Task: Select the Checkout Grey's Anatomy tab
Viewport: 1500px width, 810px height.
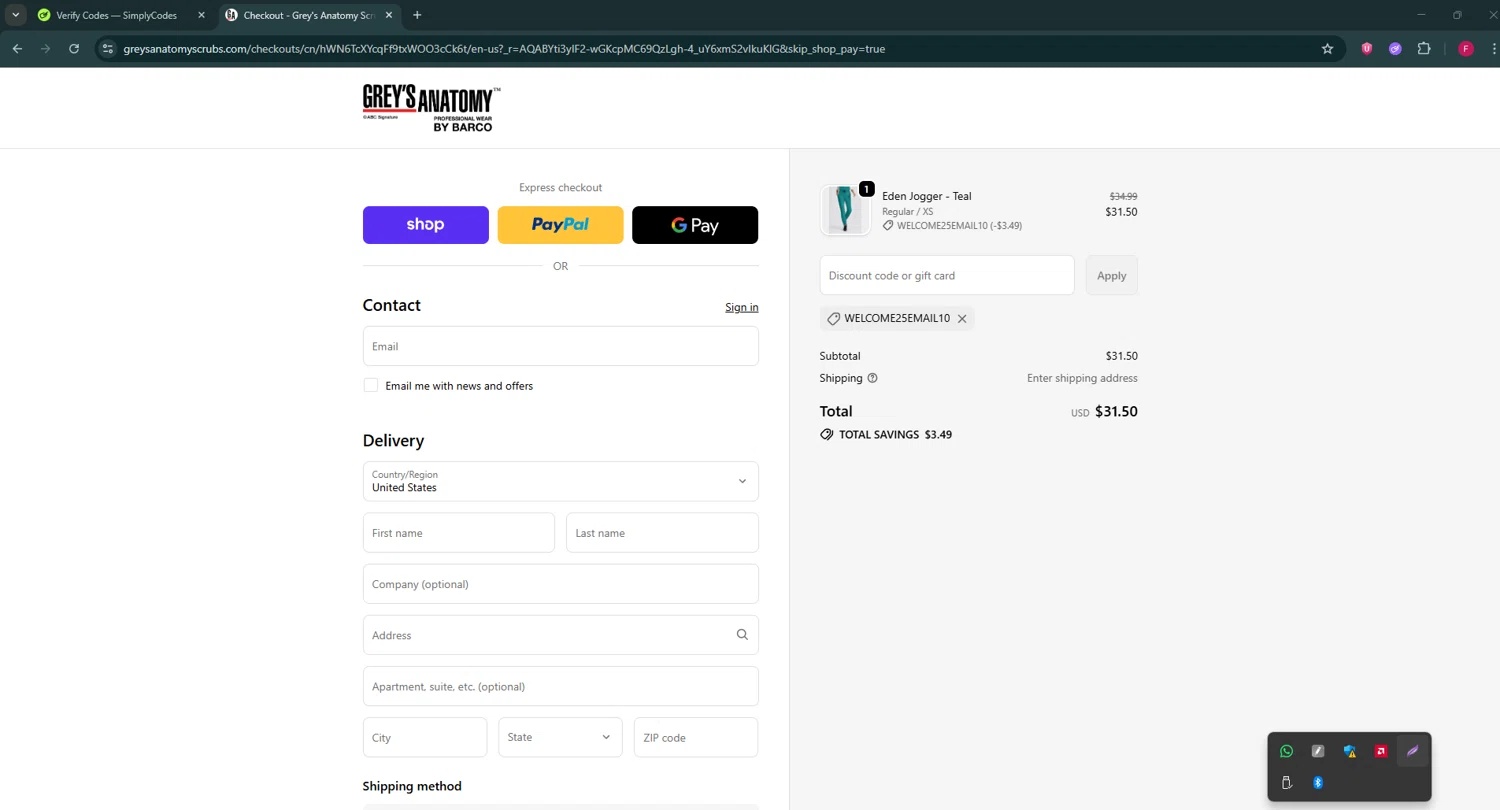Action: [x=307, y=15]
